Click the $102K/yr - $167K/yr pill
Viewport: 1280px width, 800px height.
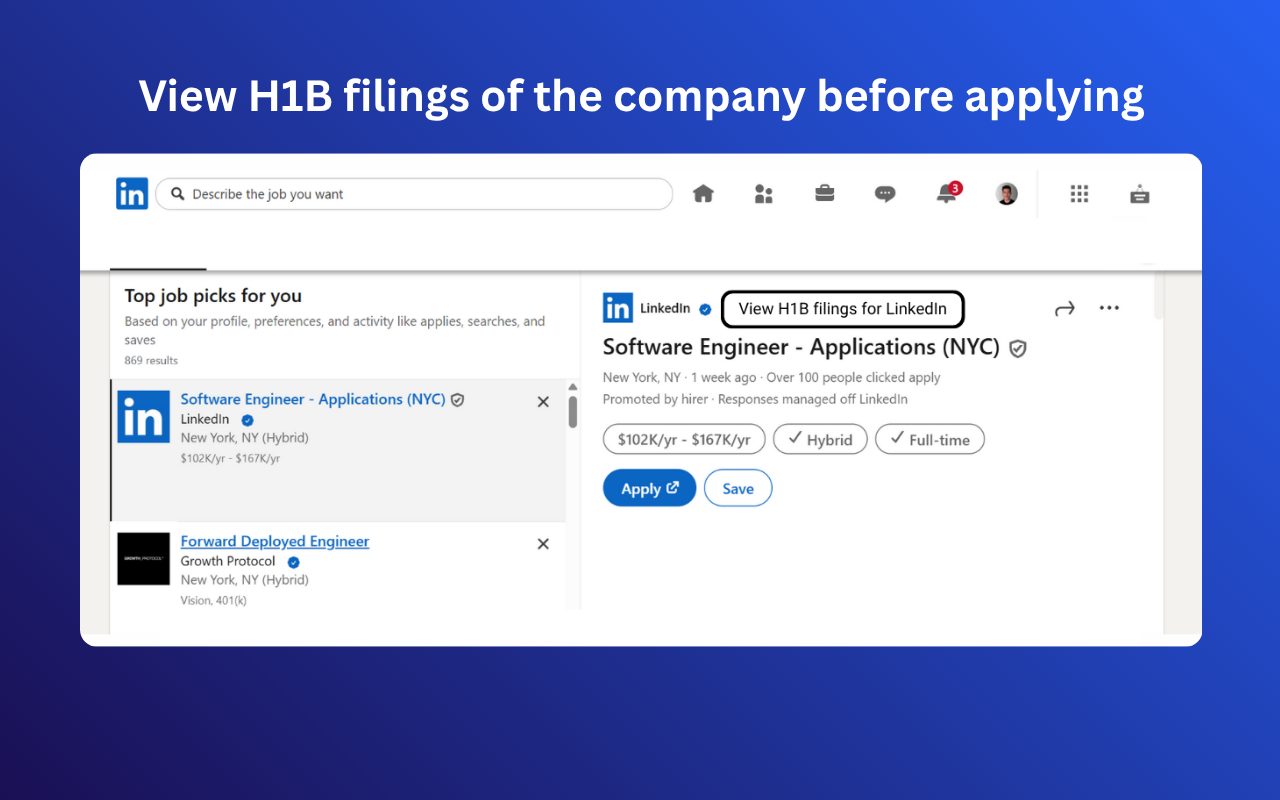coord(684,439)
